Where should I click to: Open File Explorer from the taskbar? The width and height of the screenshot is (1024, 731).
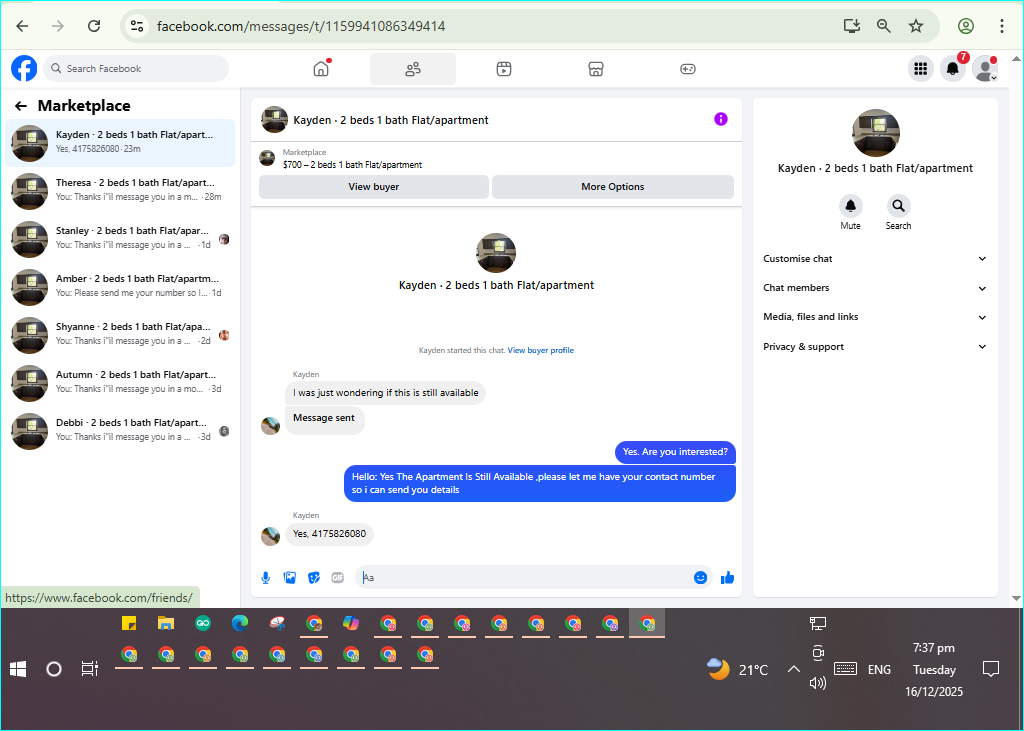click(x=166, y=623)
